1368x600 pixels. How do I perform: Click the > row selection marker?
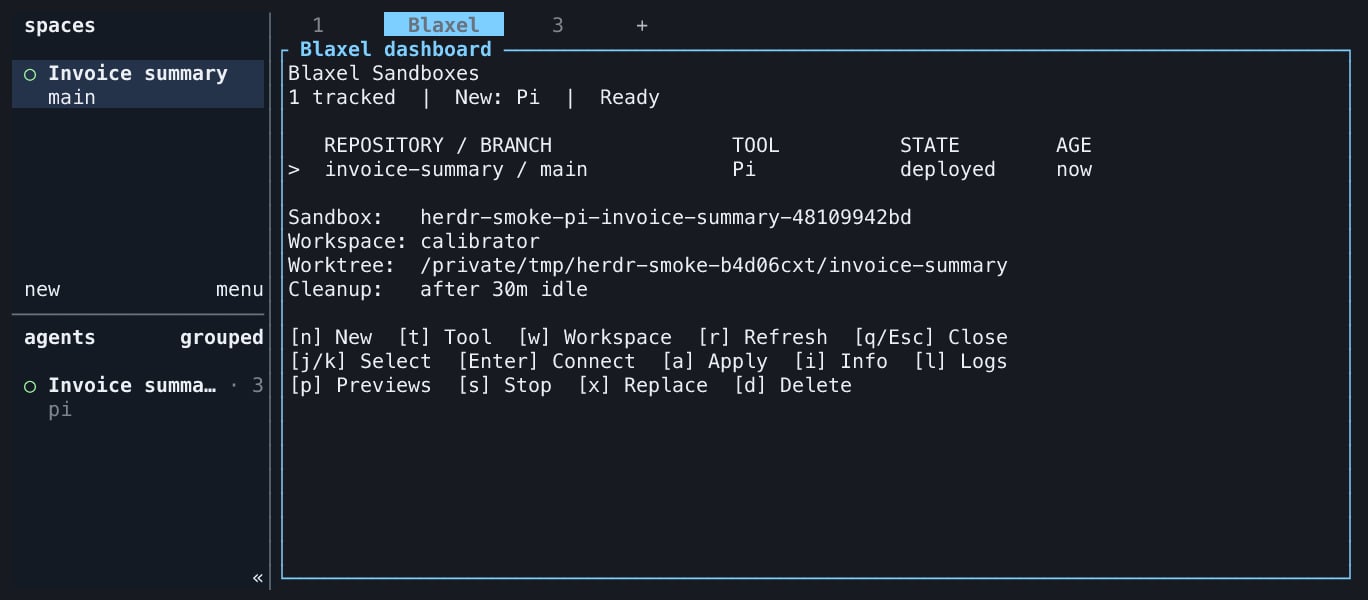click(294, 170)
